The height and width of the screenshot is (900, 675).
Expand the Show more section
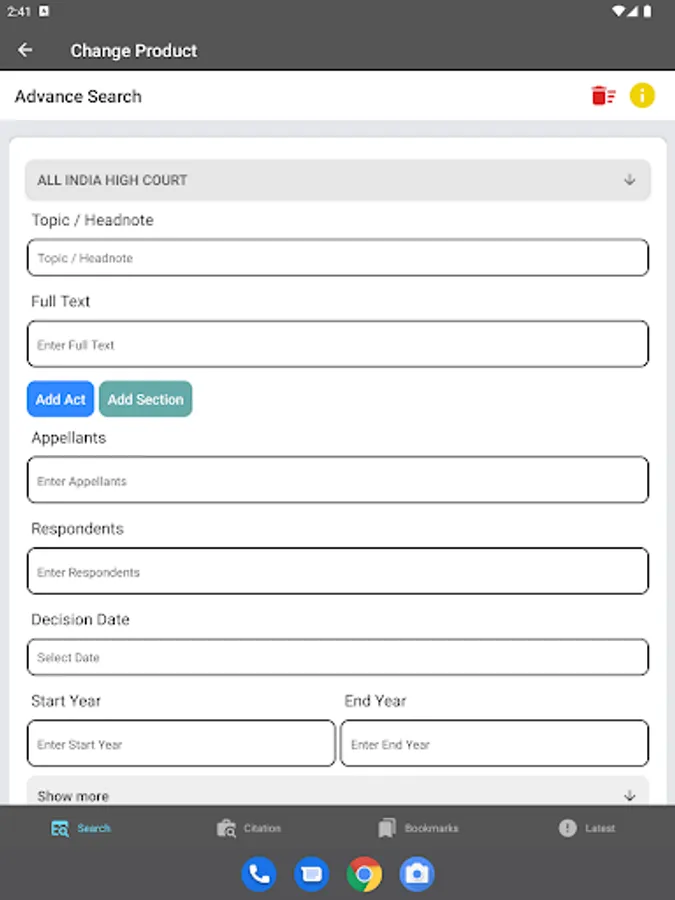point(337,795)
